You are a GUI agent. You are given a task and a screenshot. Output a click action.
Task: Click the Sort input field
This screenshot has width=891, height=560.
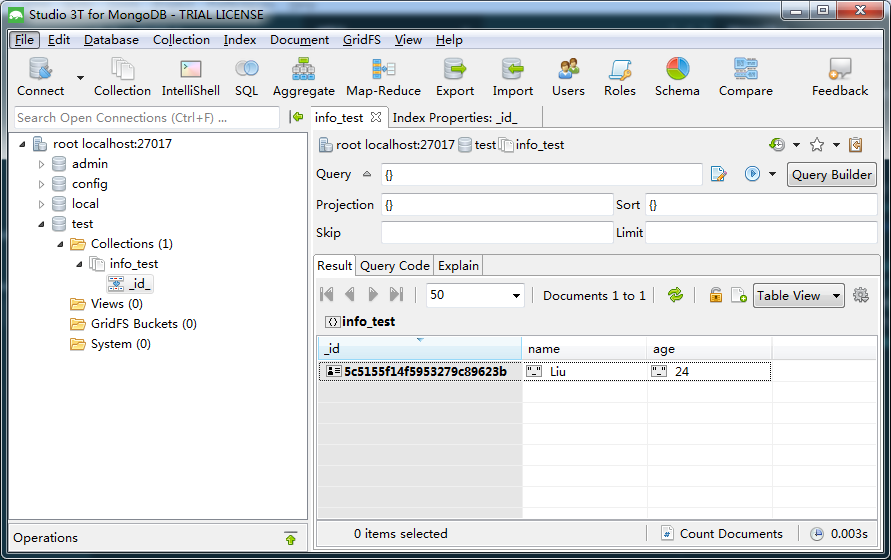click(x=761, y=205)
